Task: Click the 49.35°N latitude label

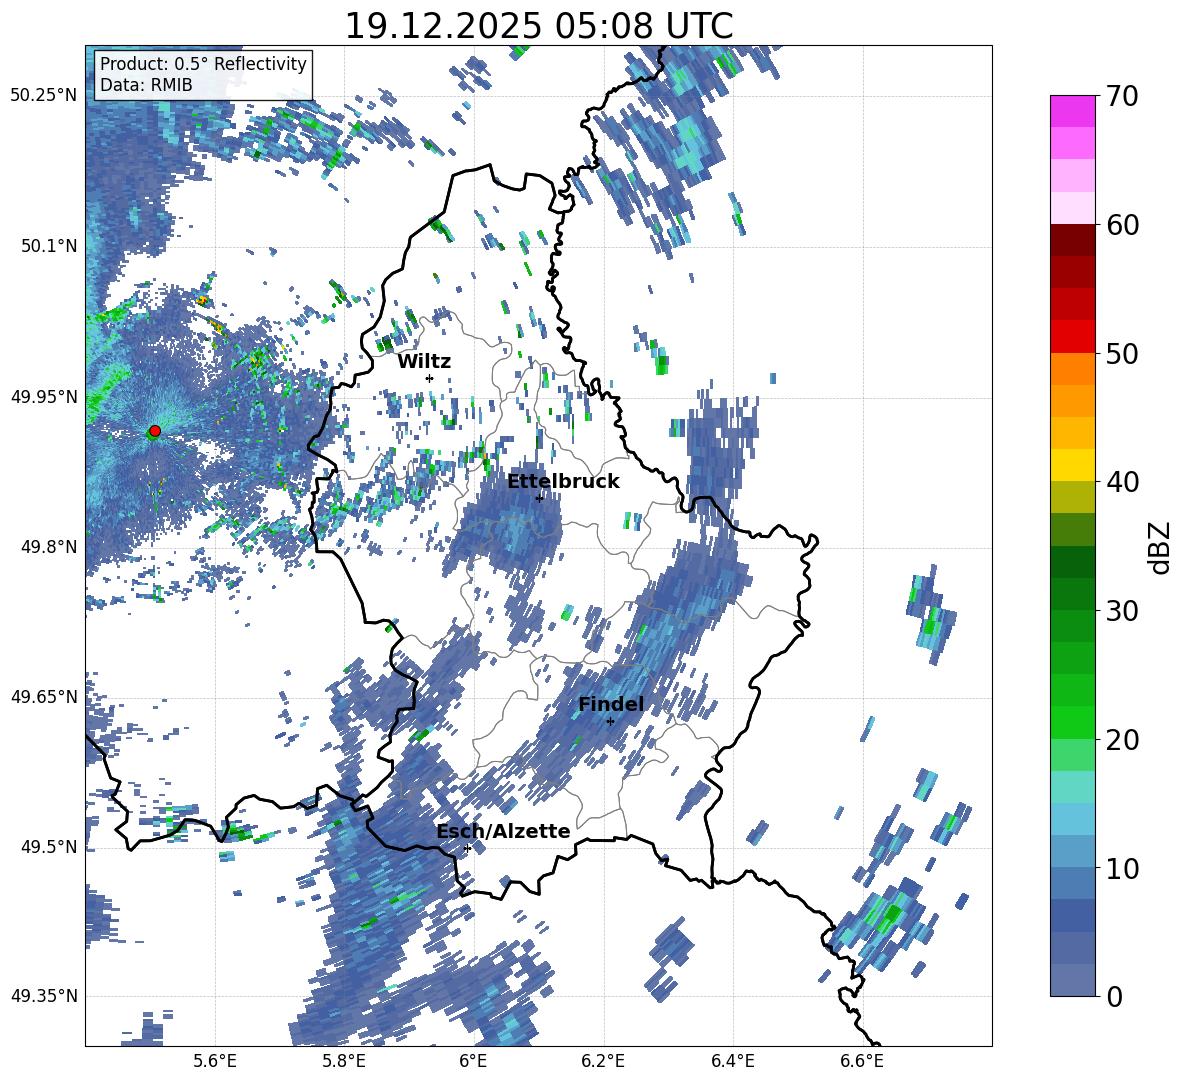Action: coord(44,996)
